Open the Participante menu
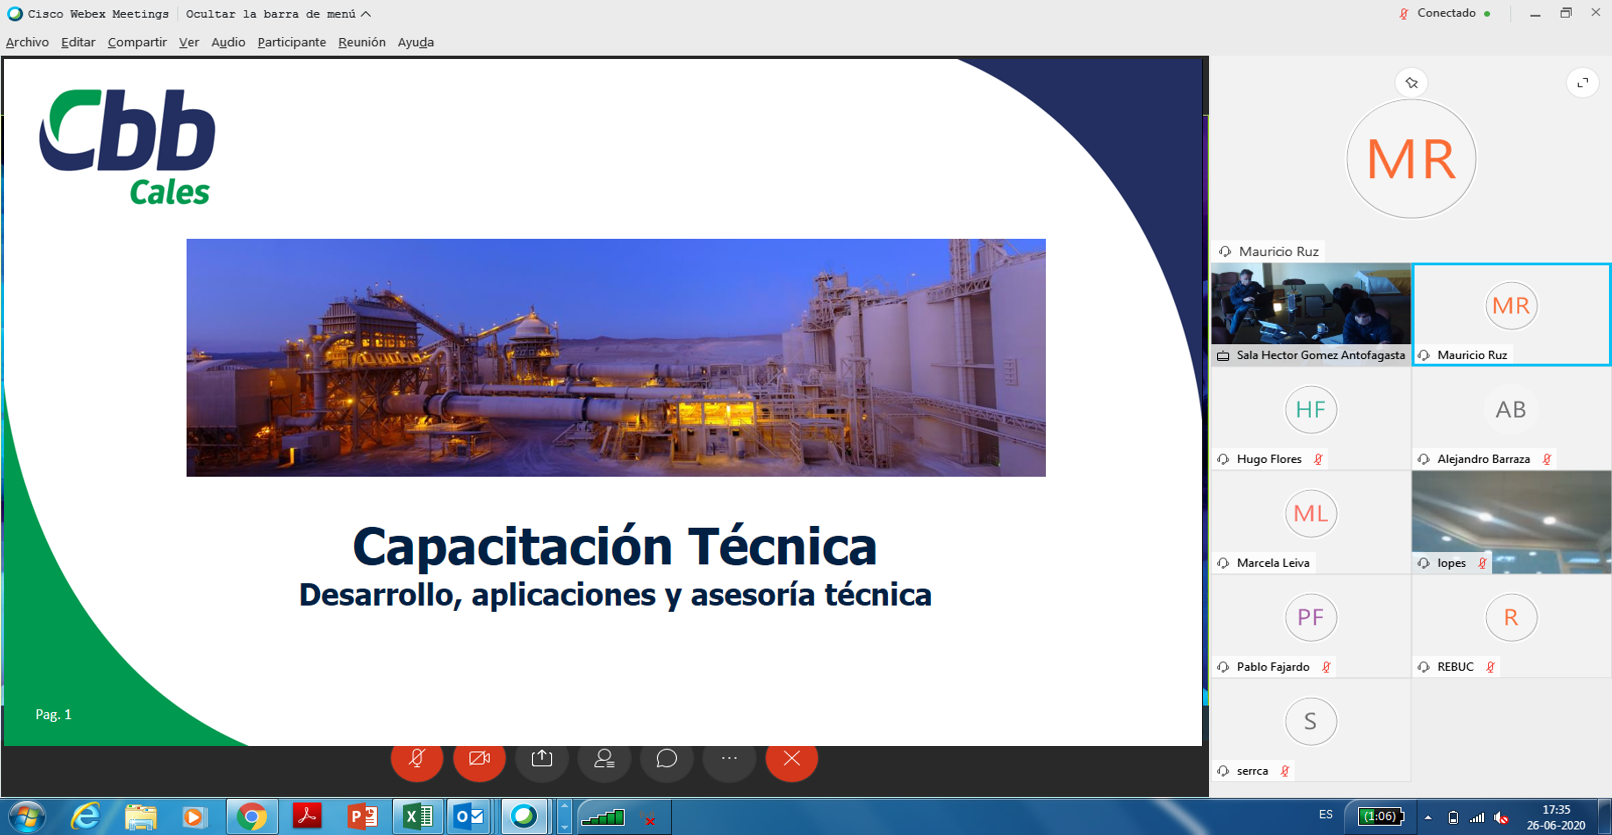The width and height of the screenshot is (1612, 835). click(291, 42)
